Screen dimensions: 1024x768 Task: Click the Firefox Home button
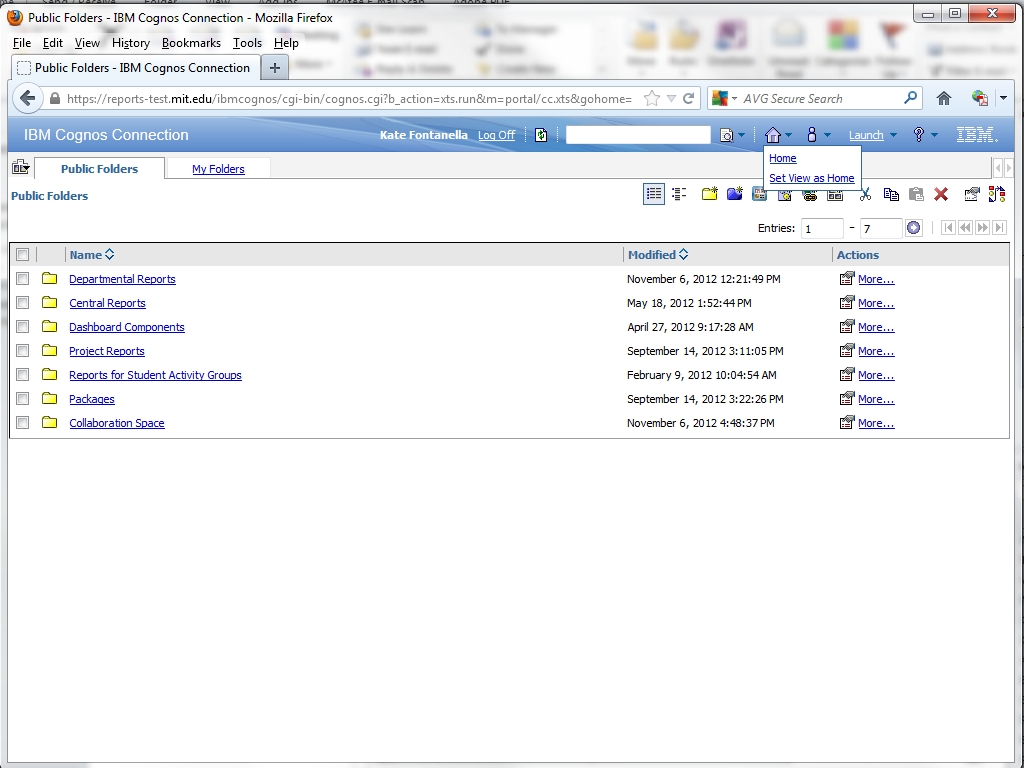pos(943,99)
